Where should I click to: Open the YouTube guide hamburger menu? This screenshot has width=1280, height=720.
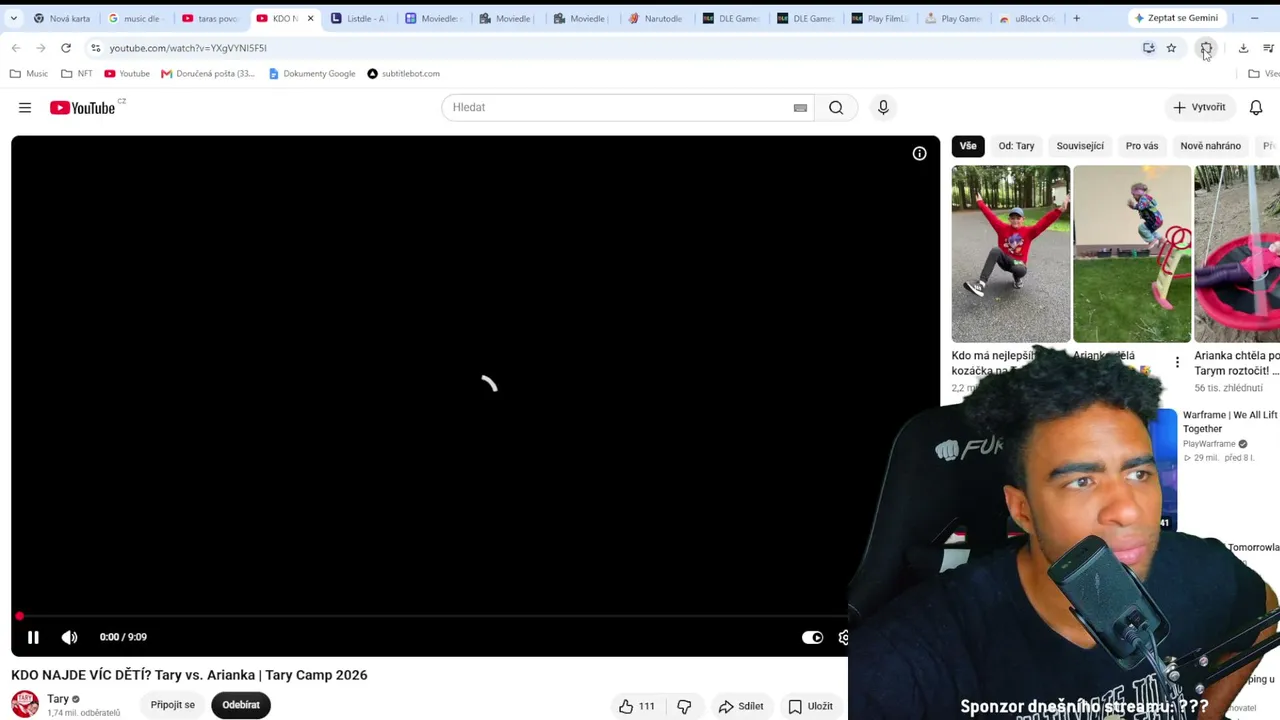pyautogui.click(x=25, y=108)
